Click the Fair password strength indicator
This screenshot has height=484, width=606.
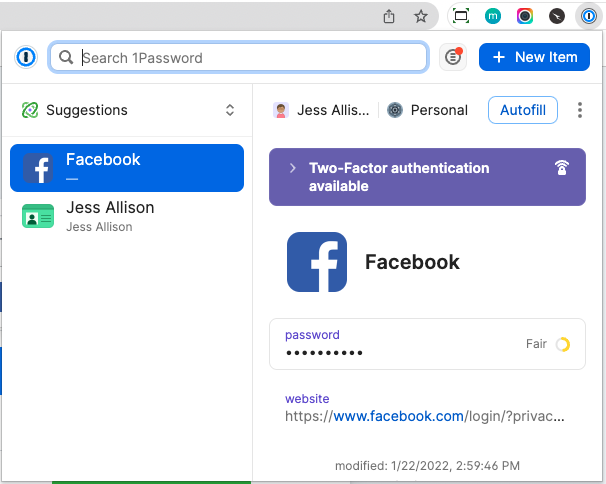pos(548,344)
